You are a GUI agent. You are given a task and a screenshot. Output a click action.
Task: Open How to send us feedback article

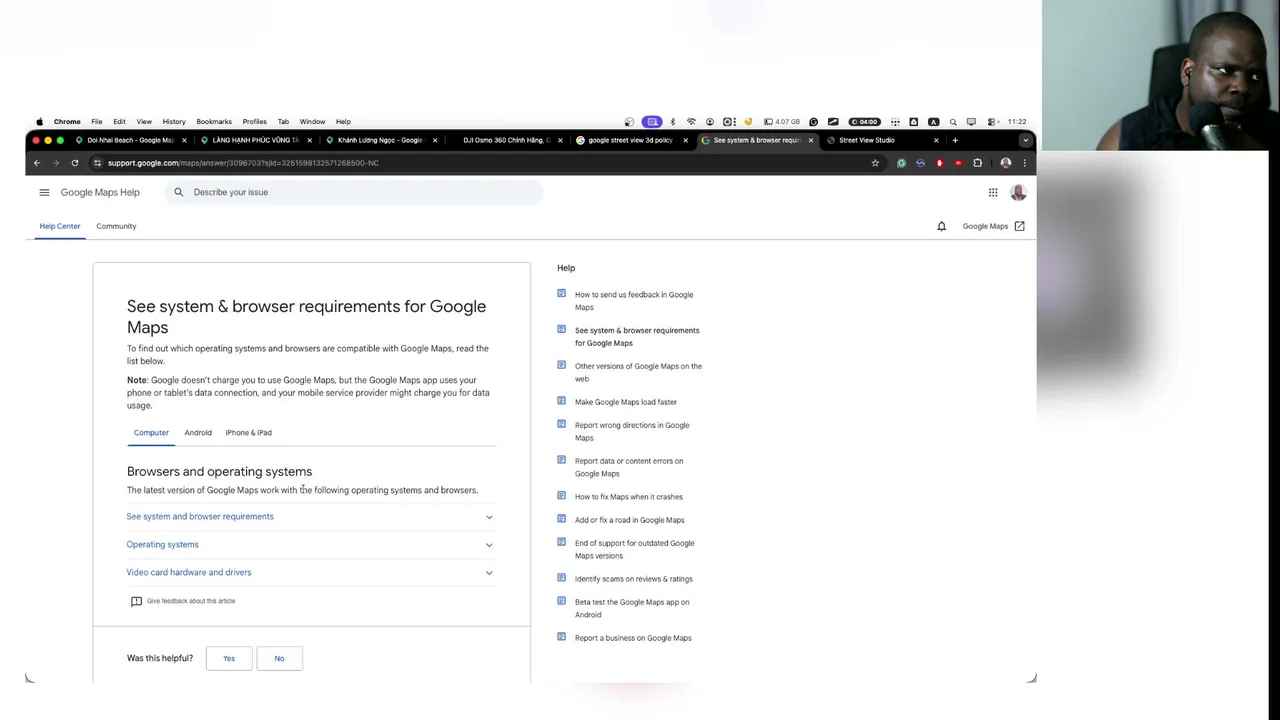[634, 301]
